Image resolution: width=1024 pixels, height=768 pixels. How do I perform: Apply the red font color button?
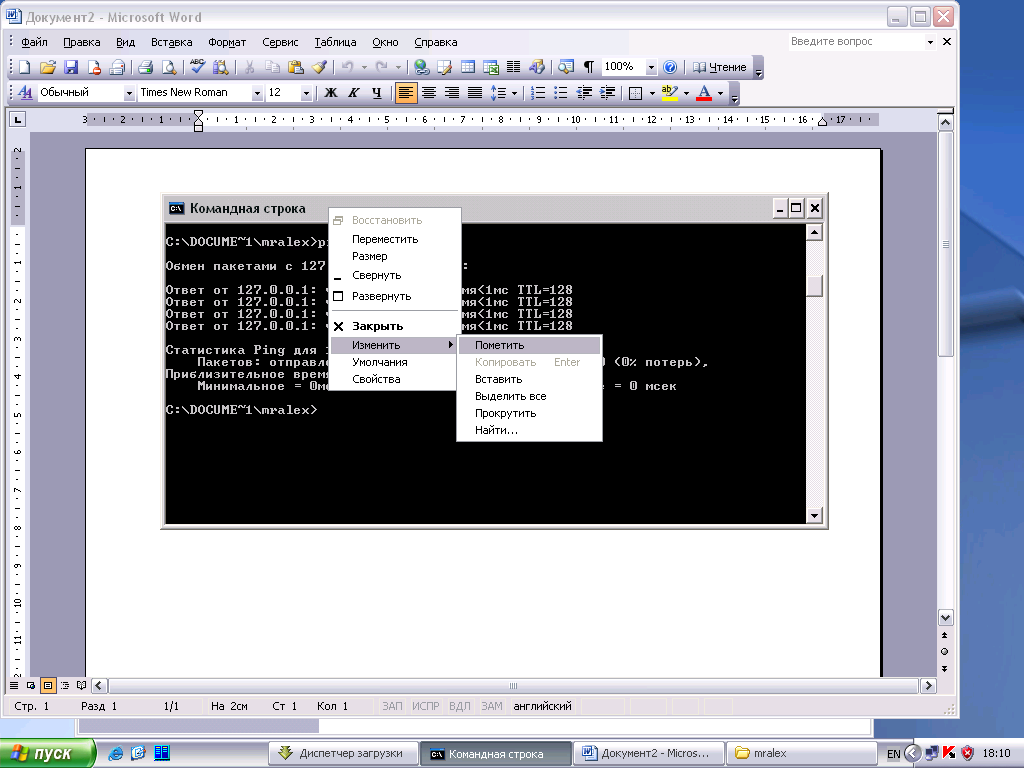click(704, 93)
